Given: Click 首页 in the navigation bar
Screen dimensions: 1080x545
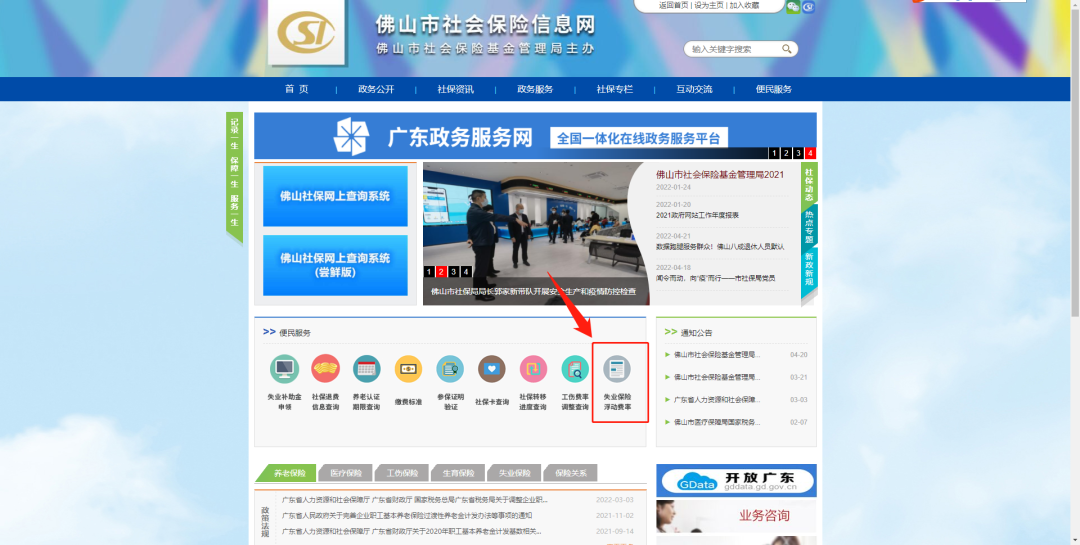Looking at the screenshot, I should [x=297, y=89].
